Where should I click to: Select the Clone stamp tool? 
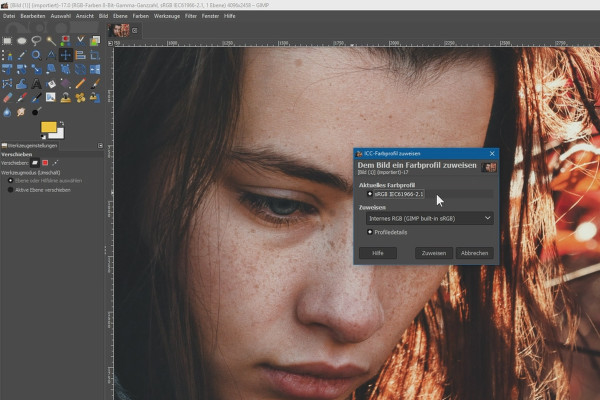coord(65,98)
